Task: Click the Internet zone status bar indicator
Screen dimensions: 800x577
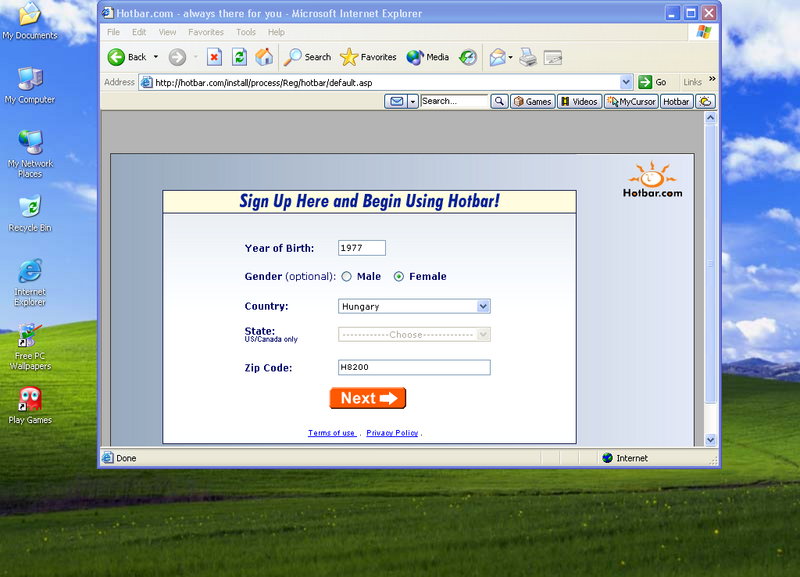Action: 626,458
